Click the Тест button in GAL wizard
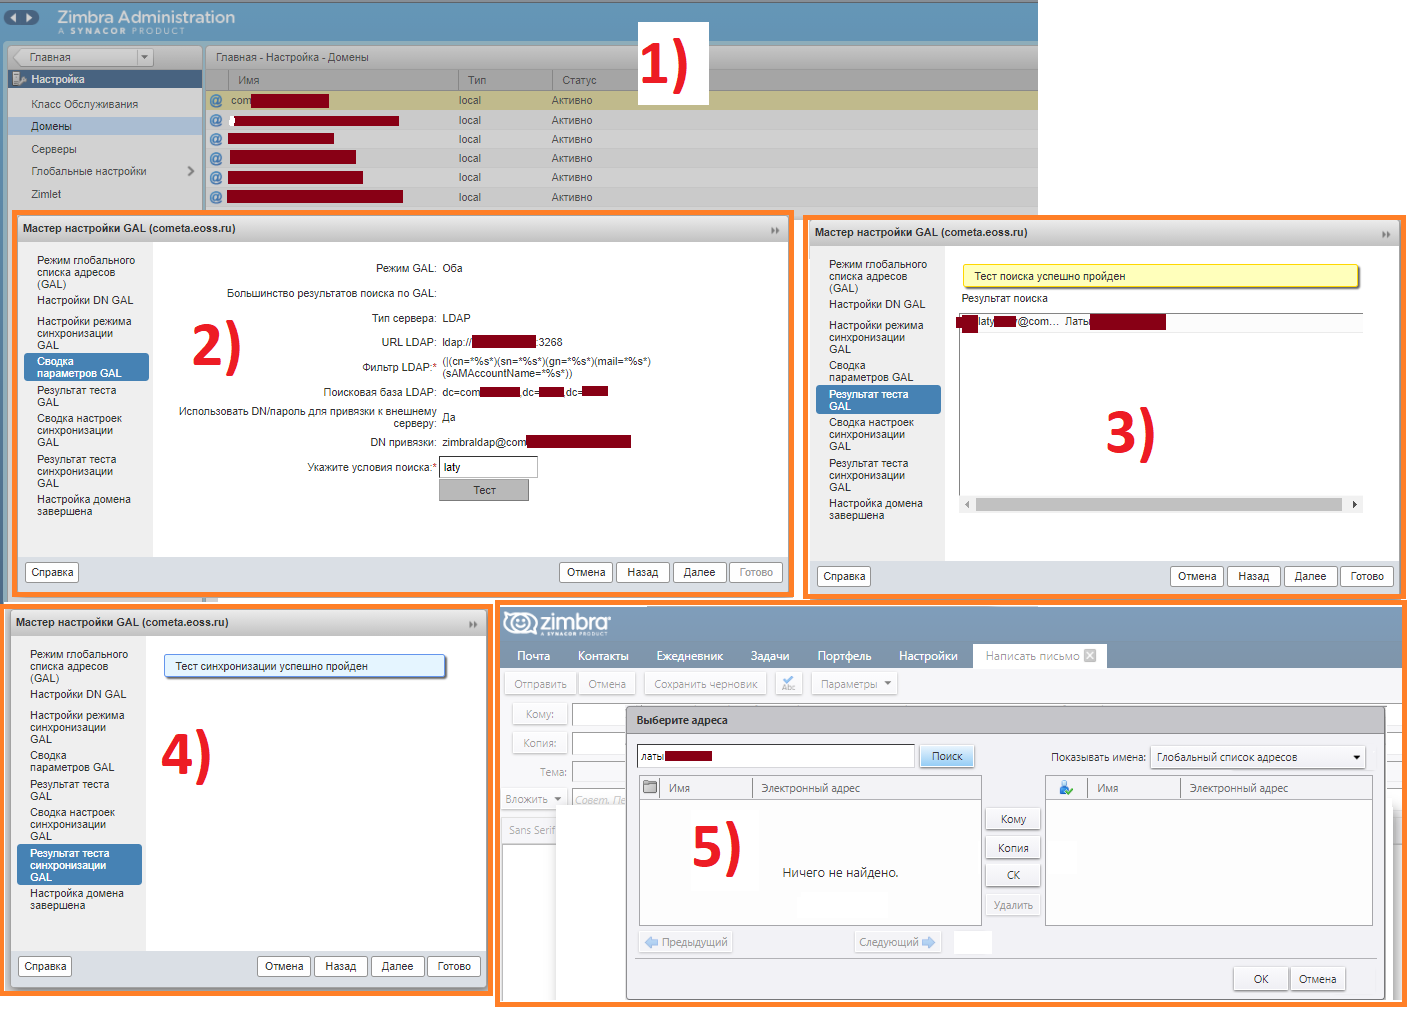 coord(484,490)
